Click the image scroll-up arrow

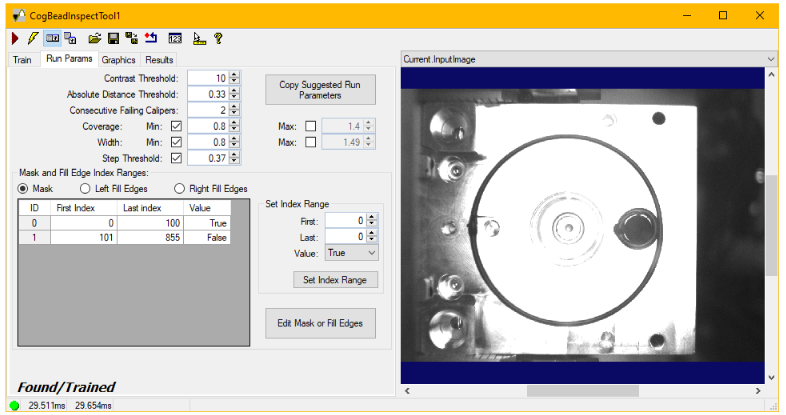(x=771, y=74)
